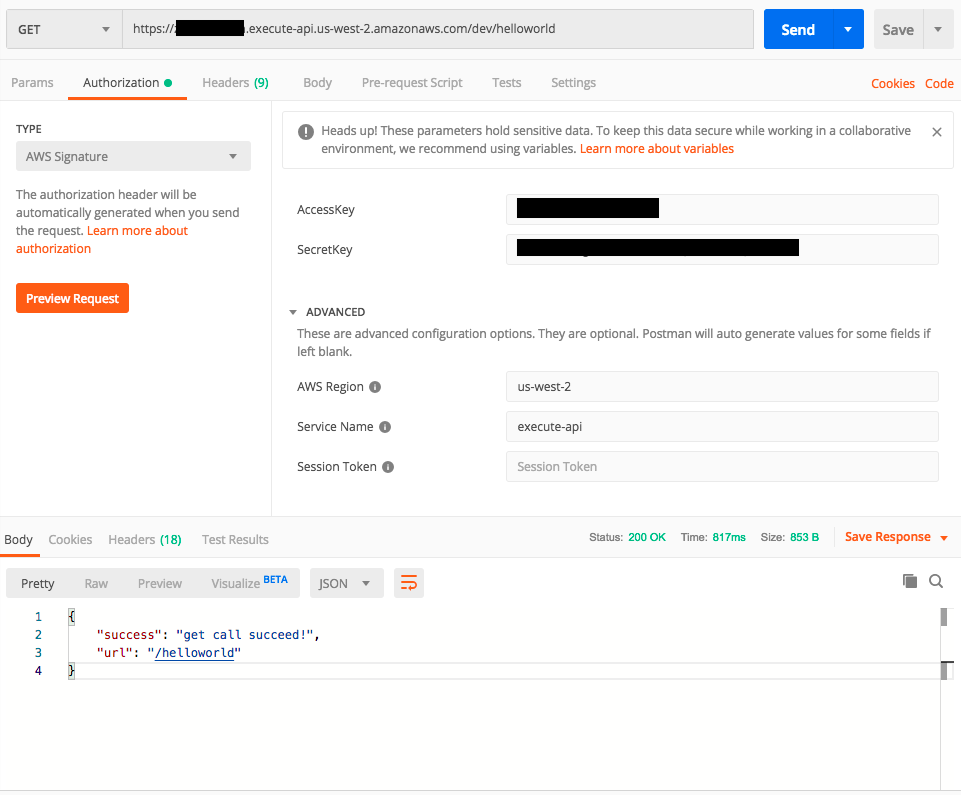
Task: Copy the response body using the copy icon
Action: 909,580
